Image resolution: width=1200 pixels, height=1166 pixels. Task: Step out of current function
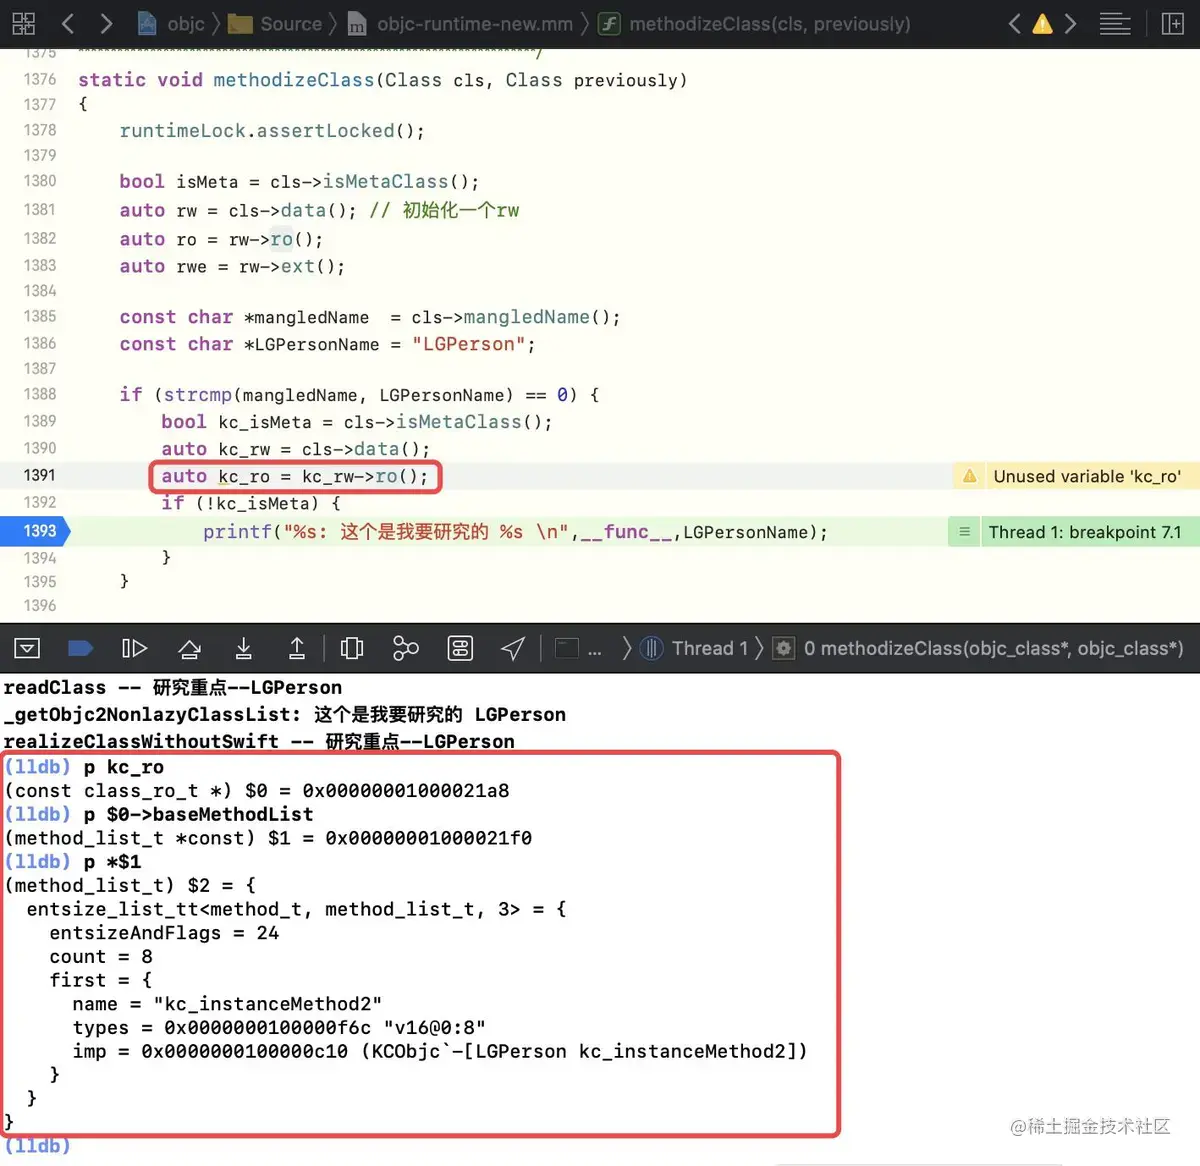coord(297,648)
